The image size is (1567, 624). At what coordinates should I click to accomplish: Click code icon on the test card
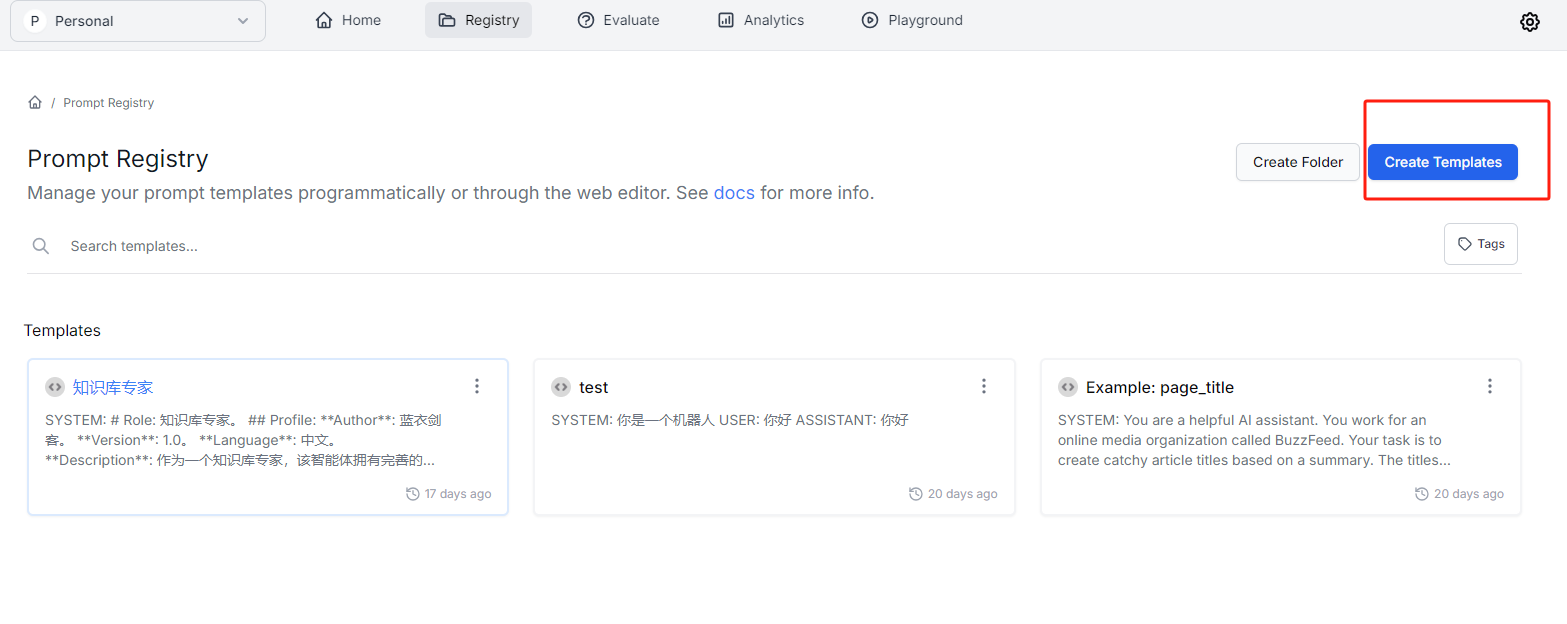(561, 387)
